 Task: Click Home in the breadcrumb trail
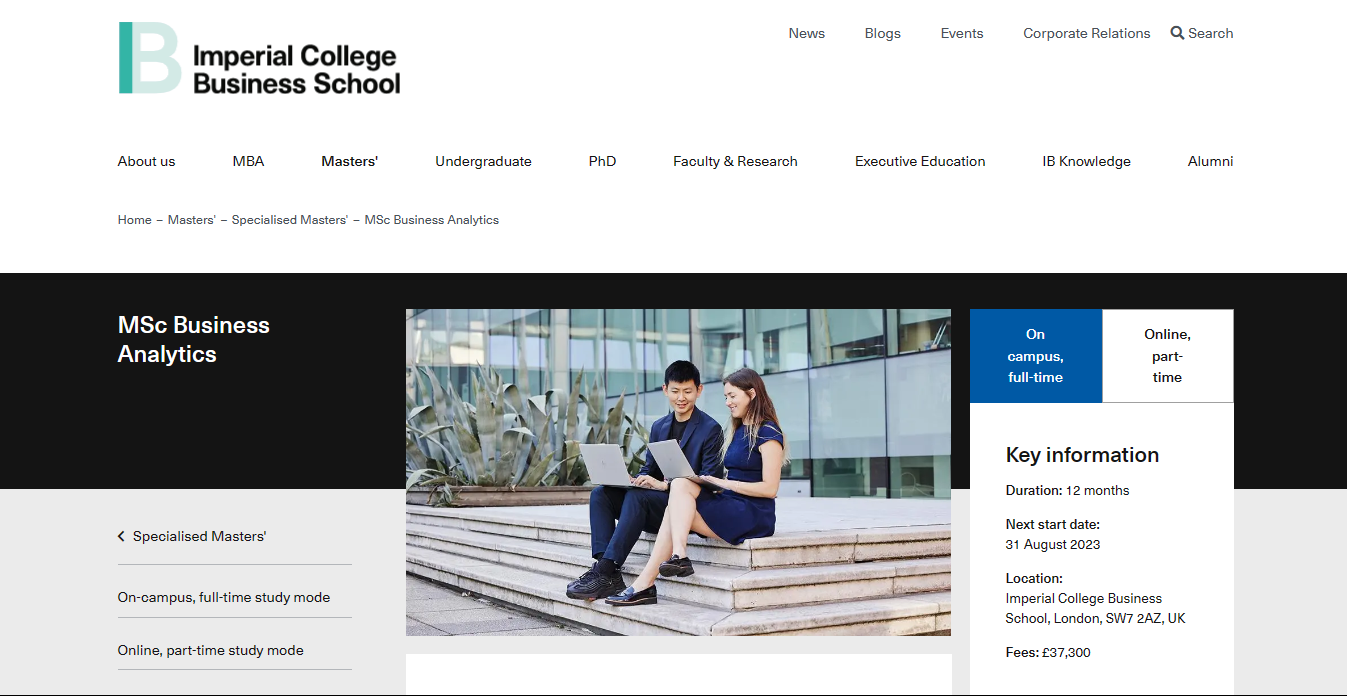134,220
